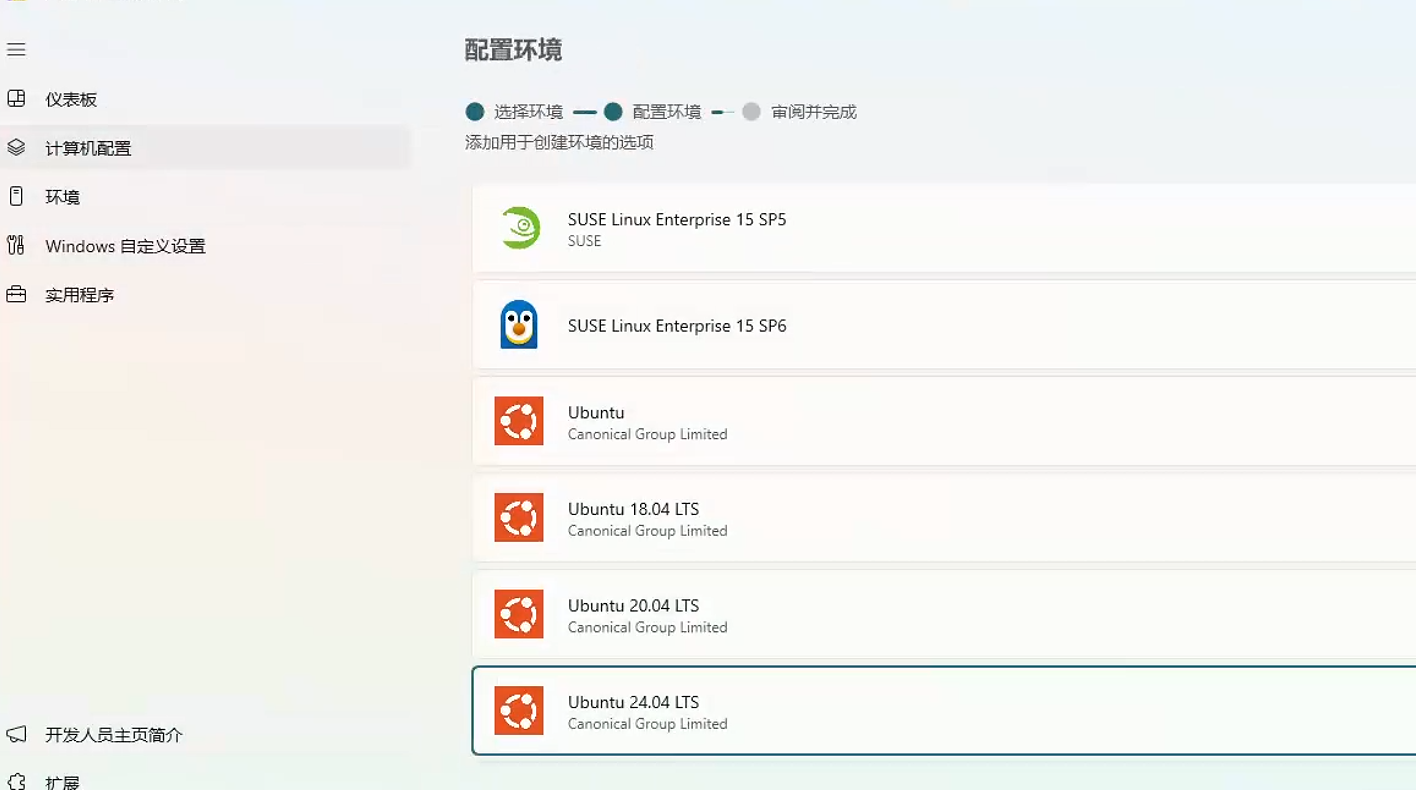Click Canonical Group Limited under Ubuntu 20.04
This screenshot has height=790, width=1416.
pyautogui.click(x=647, y=627)
